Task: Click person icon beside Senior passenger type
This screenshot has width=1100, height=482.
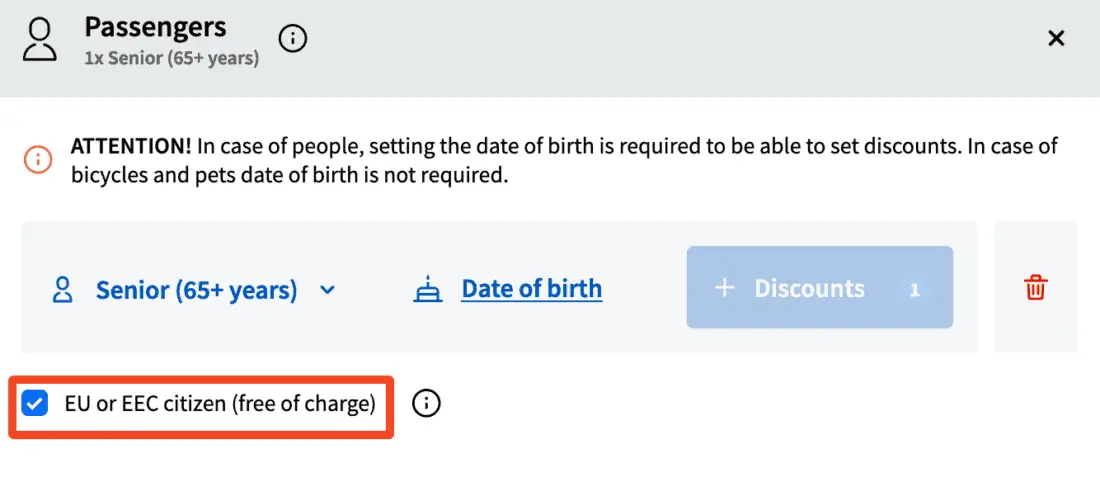Action: 63,290
